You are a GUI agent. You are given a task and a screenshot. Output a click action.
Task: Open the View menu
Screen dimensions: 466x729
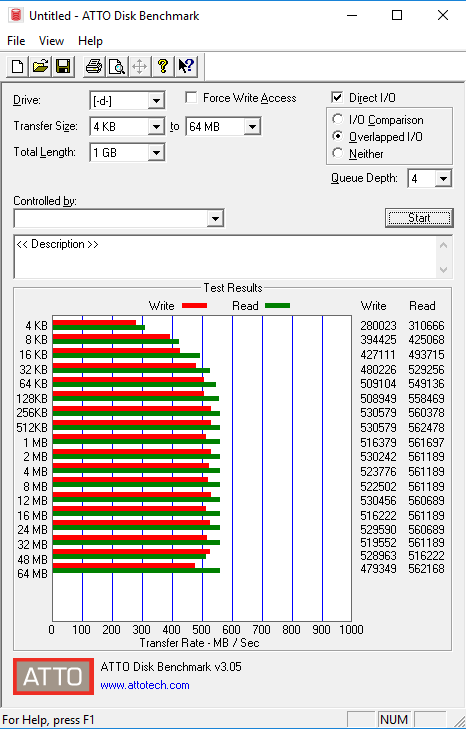[x=51, y=41]
